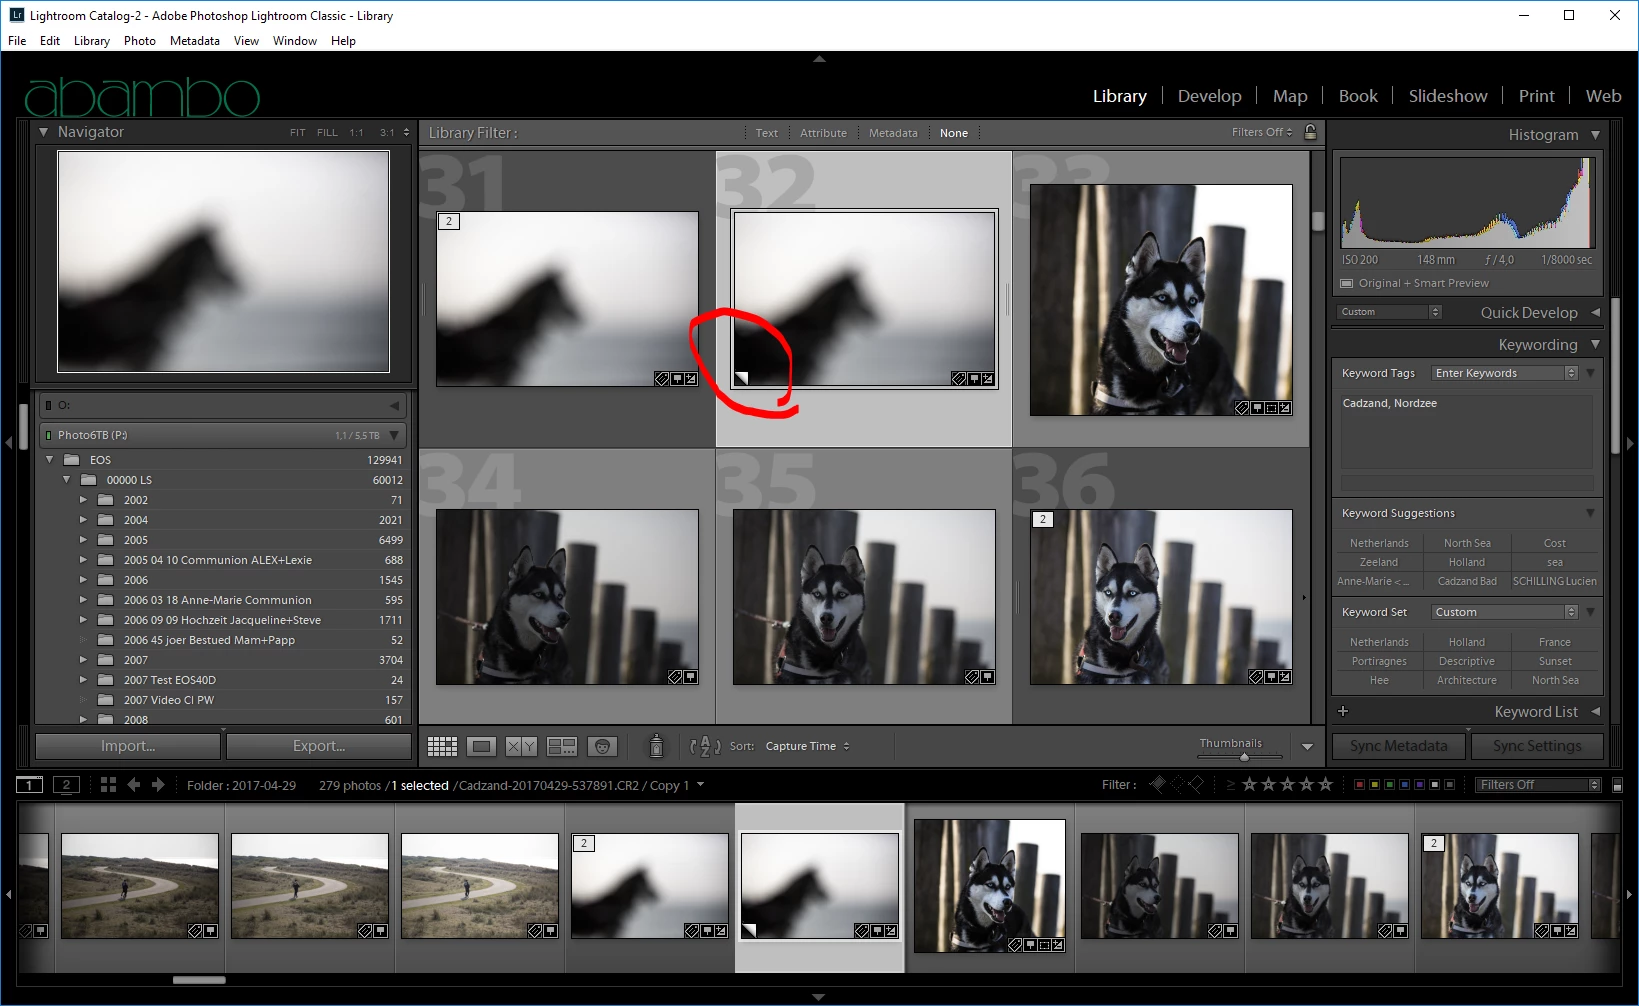Expand the Keyword List panel
The width and height of the screenshot is (1639, 1006).
(x=1595, y=712)
